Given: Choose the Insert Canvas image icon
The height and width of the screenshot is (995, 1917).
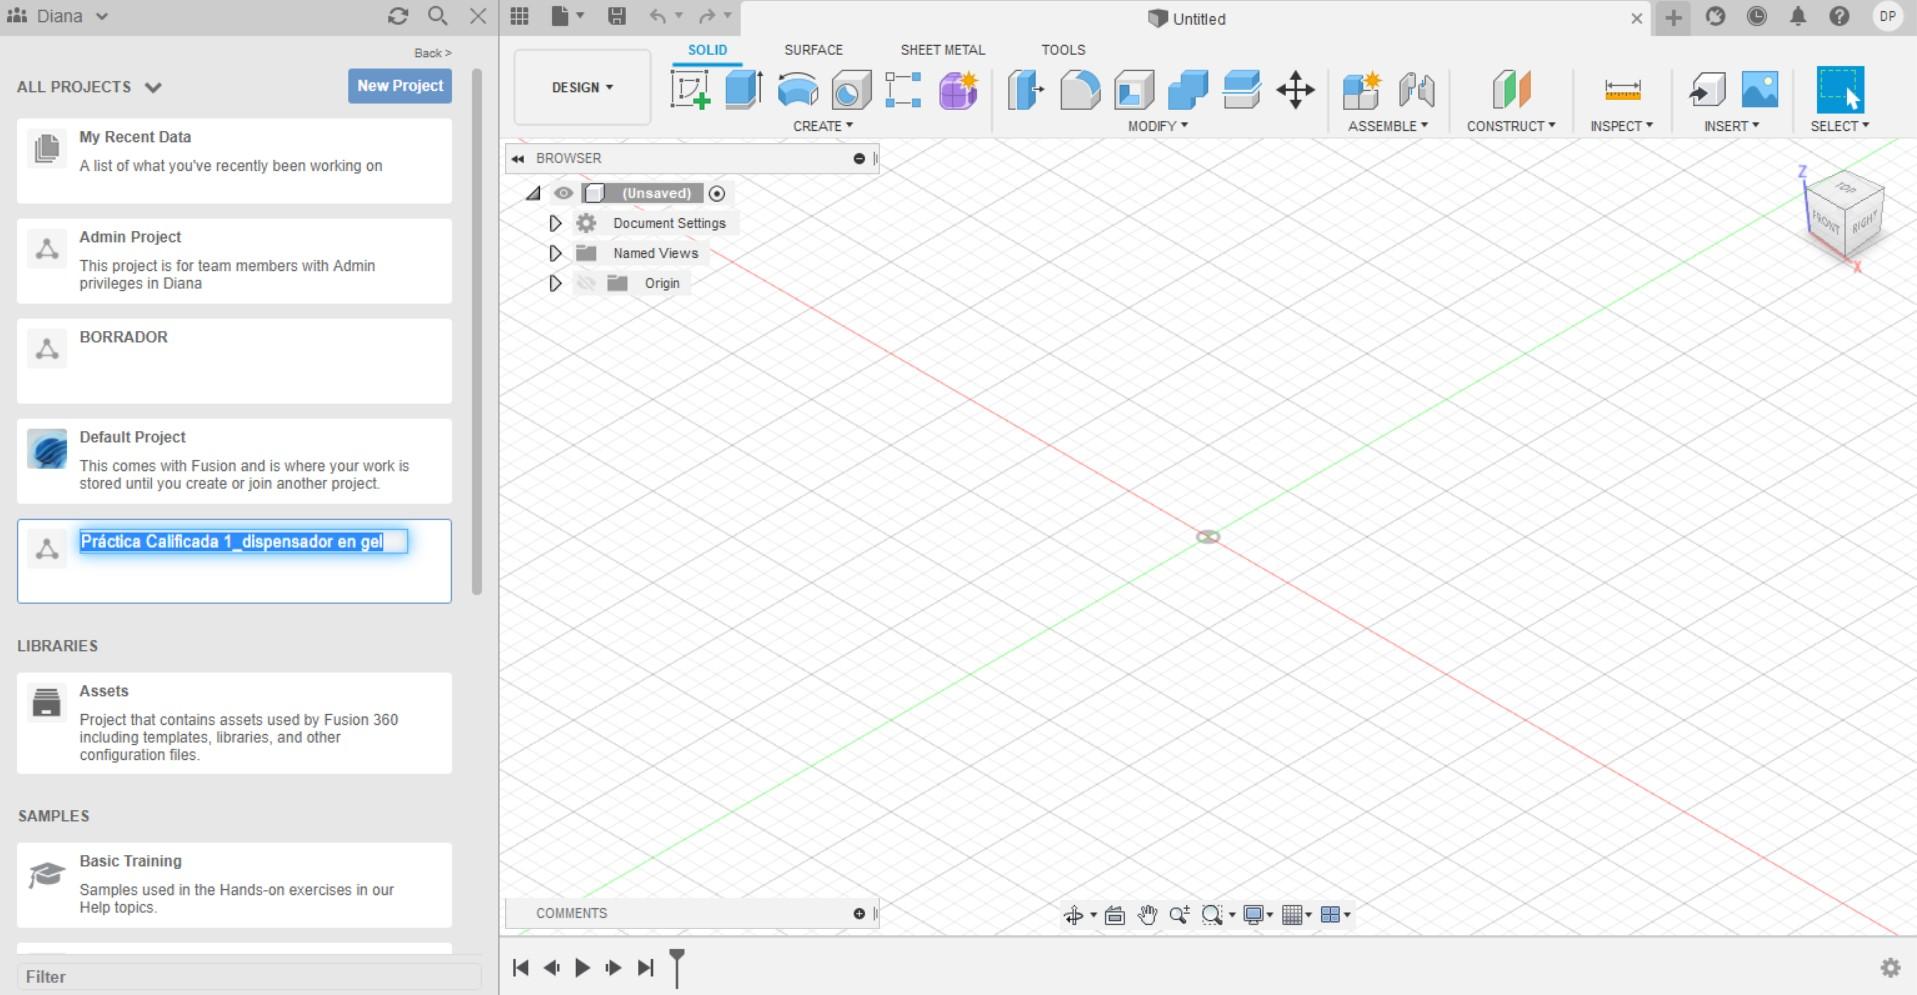Looking at the screenshot, I should click(1760, 90).
